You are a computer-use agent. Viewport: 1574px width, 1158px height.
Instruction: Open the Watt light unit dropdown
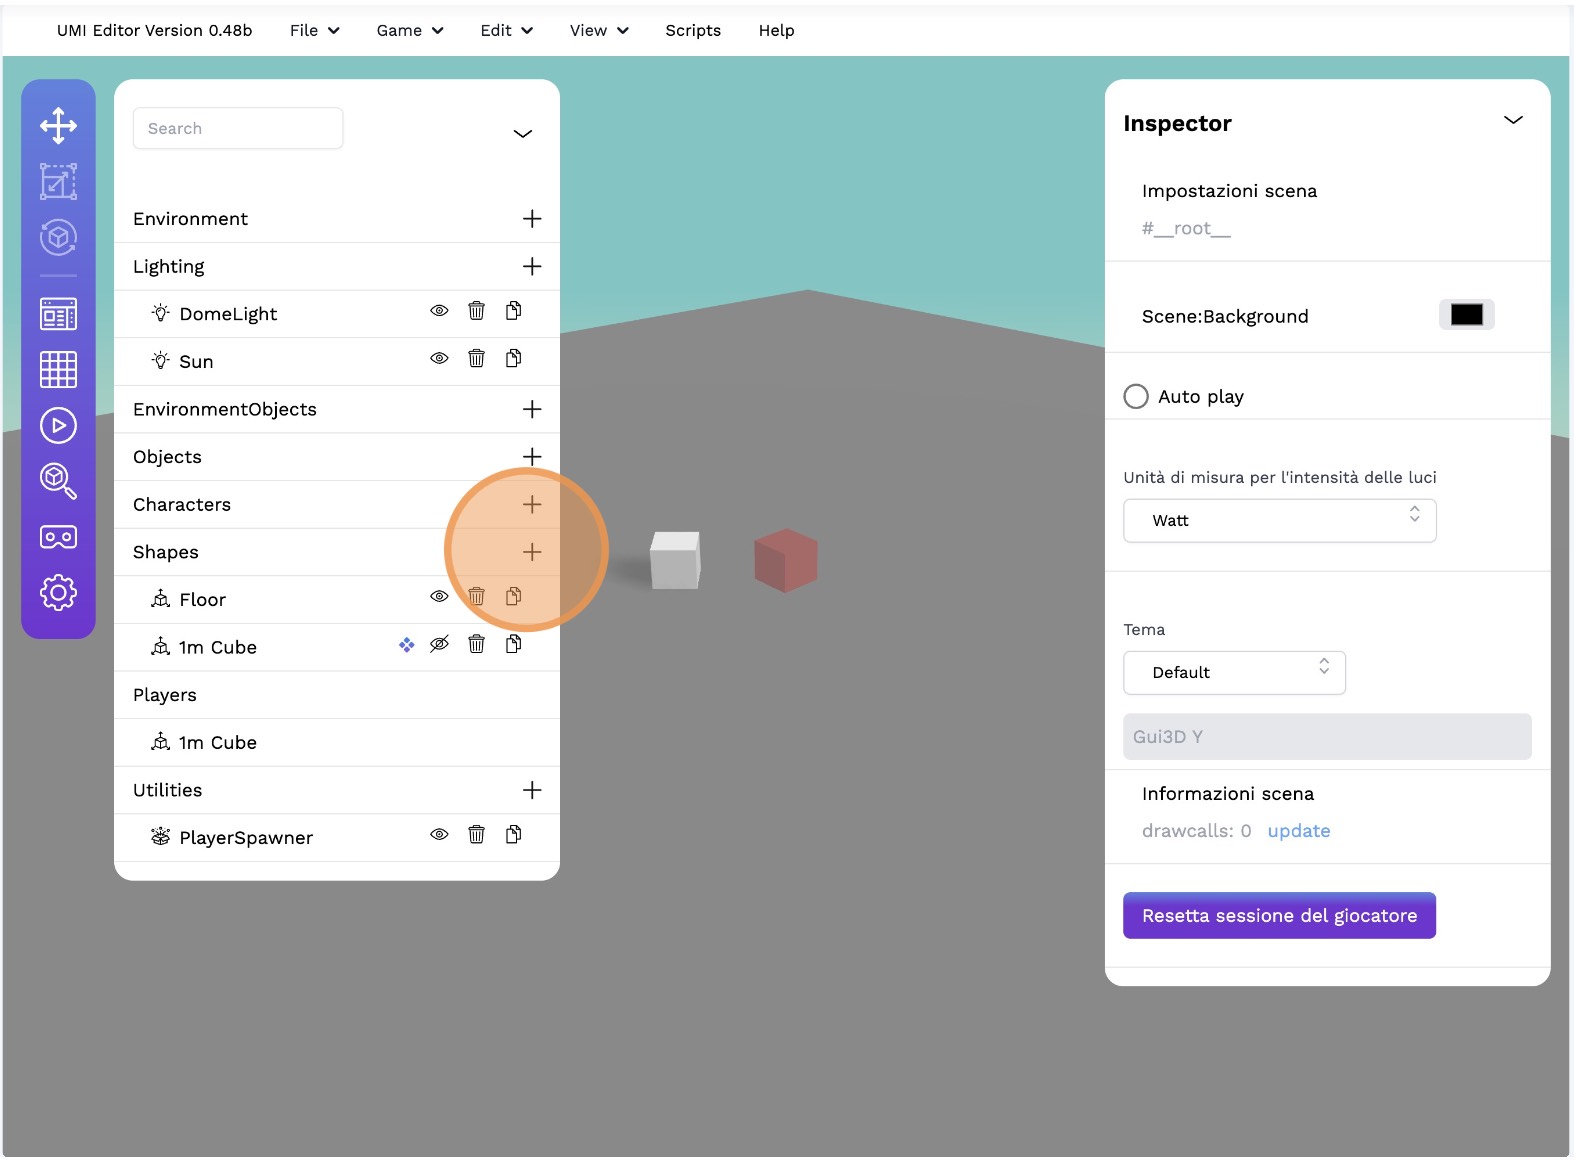1279,521
